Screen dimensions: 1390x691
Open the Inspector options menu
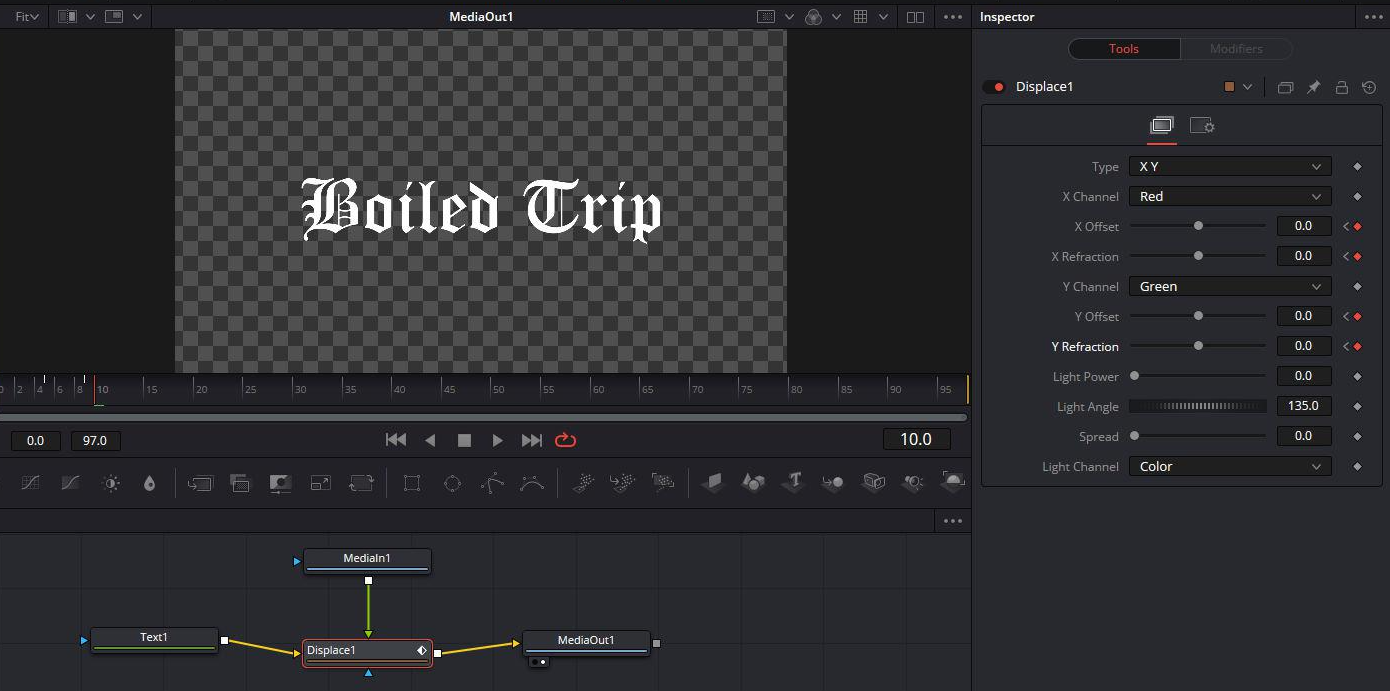pyautogui.click(x=1374, y=17)
